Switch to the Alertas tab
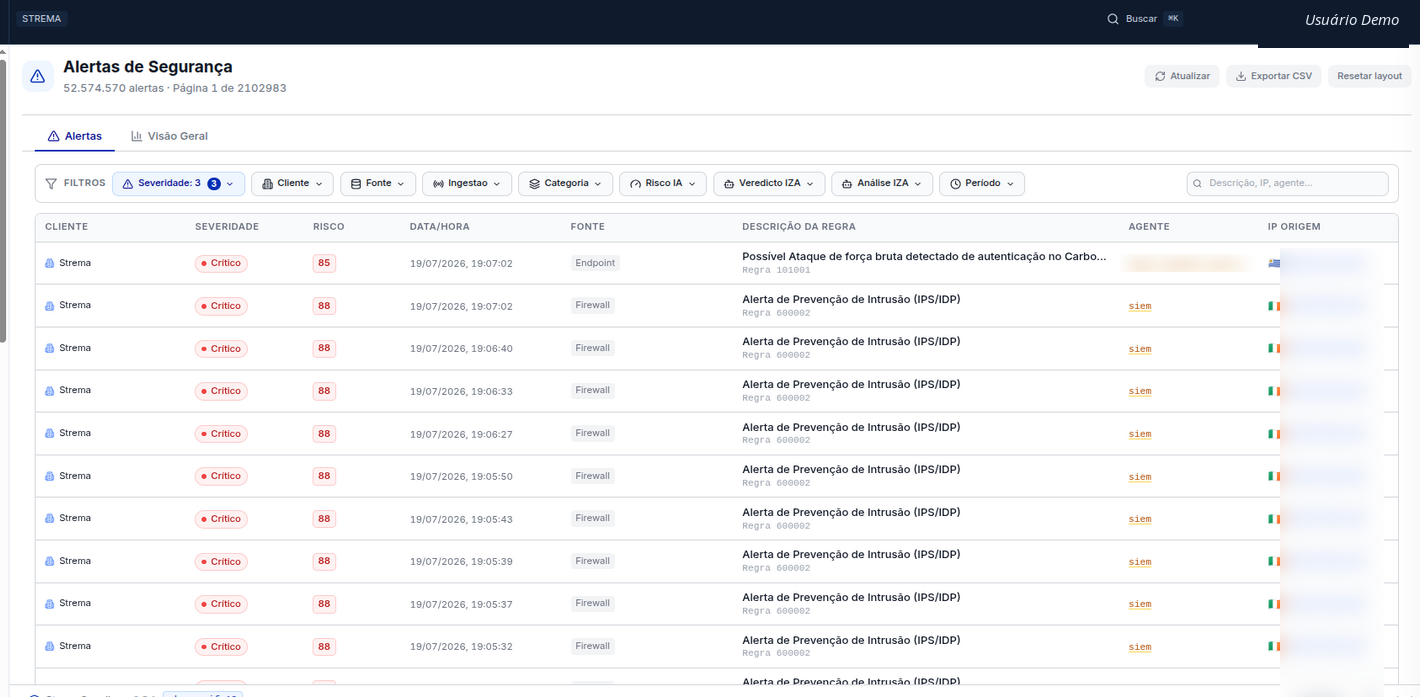 click(75, 136)
